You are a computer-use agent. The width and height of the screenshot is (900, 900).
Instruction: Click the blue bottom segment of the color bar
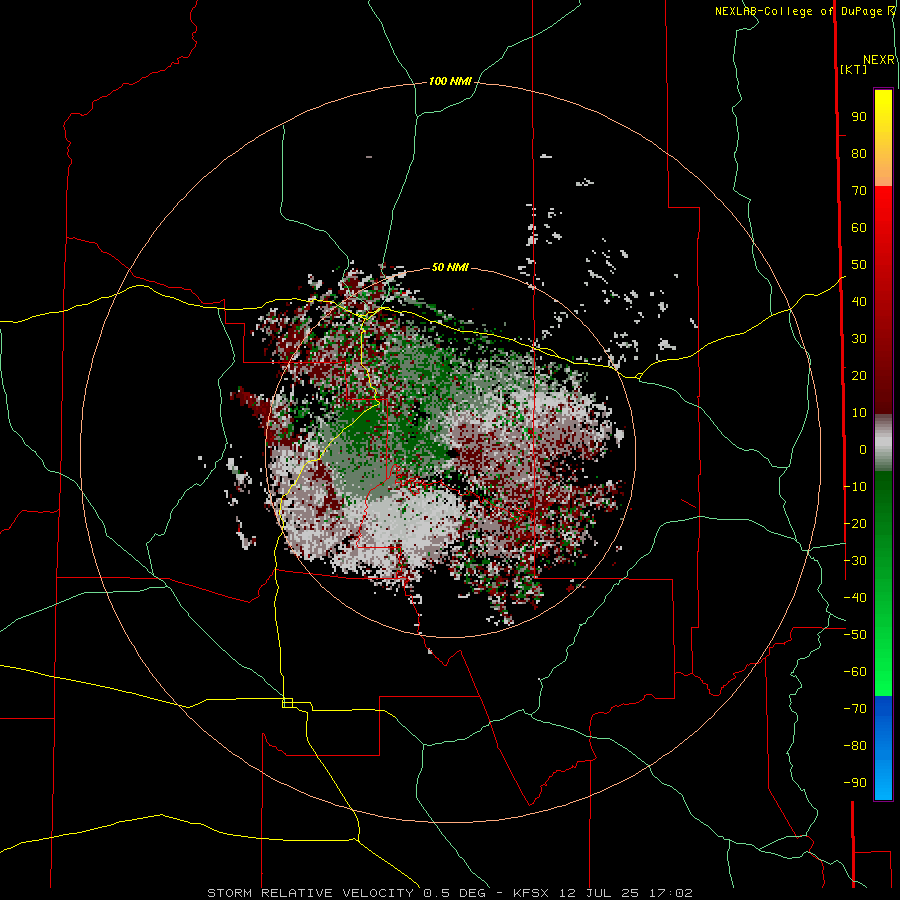click(883, 747)
